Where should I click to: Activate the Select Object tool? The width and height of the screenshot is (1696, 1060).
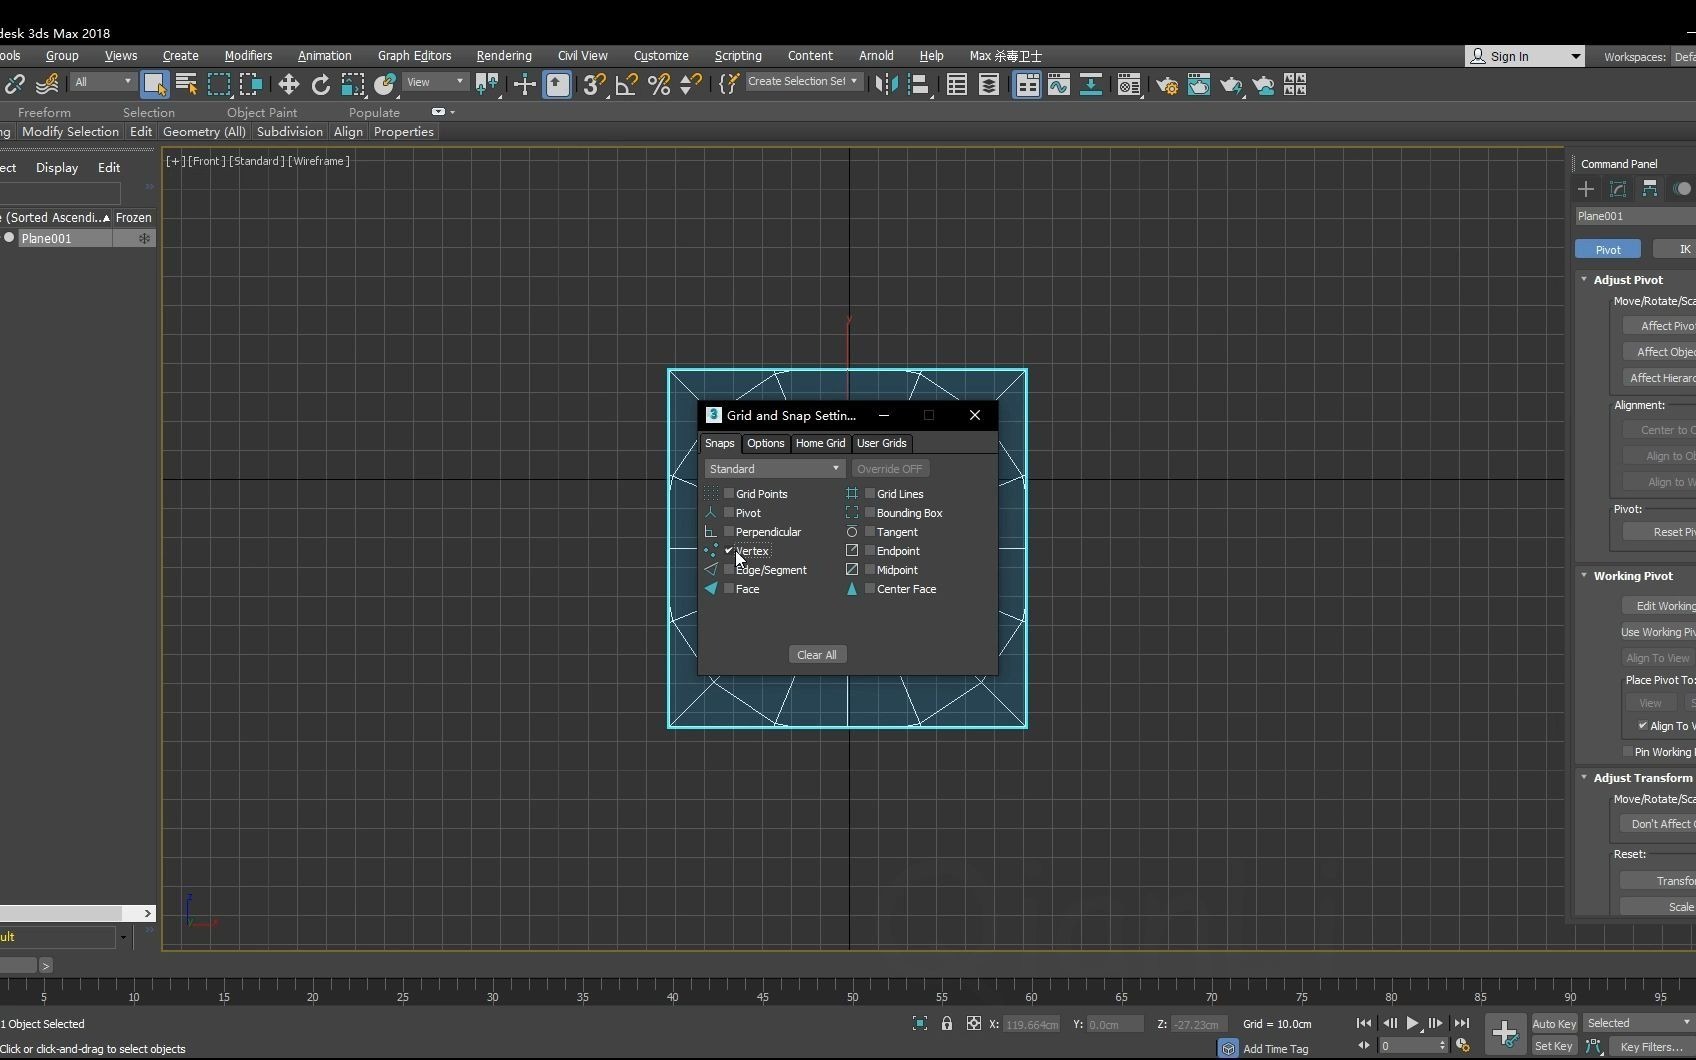click(x=154, y=85)
